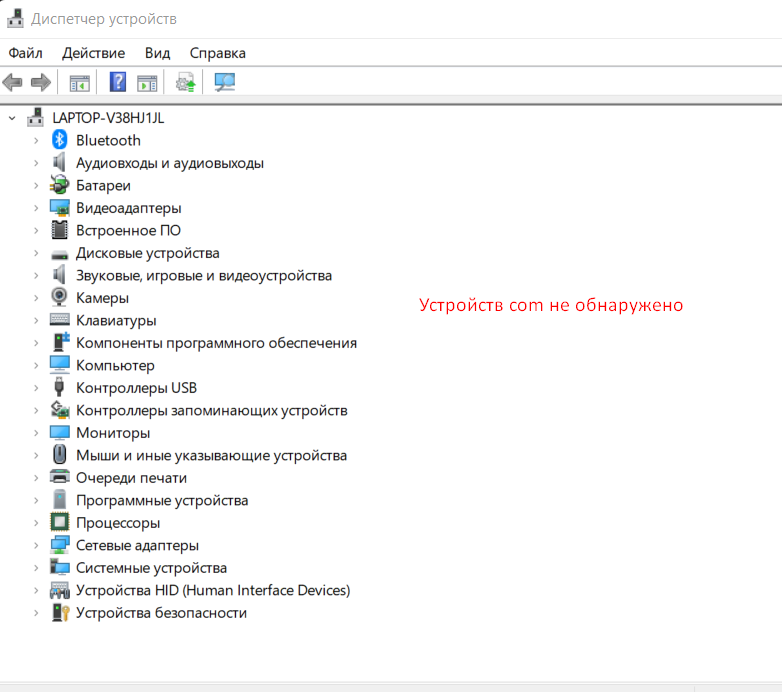Click the Компоненты программного обеспечения icon
The width and height of the screenshot is (782, 692).
pos(61,342)
